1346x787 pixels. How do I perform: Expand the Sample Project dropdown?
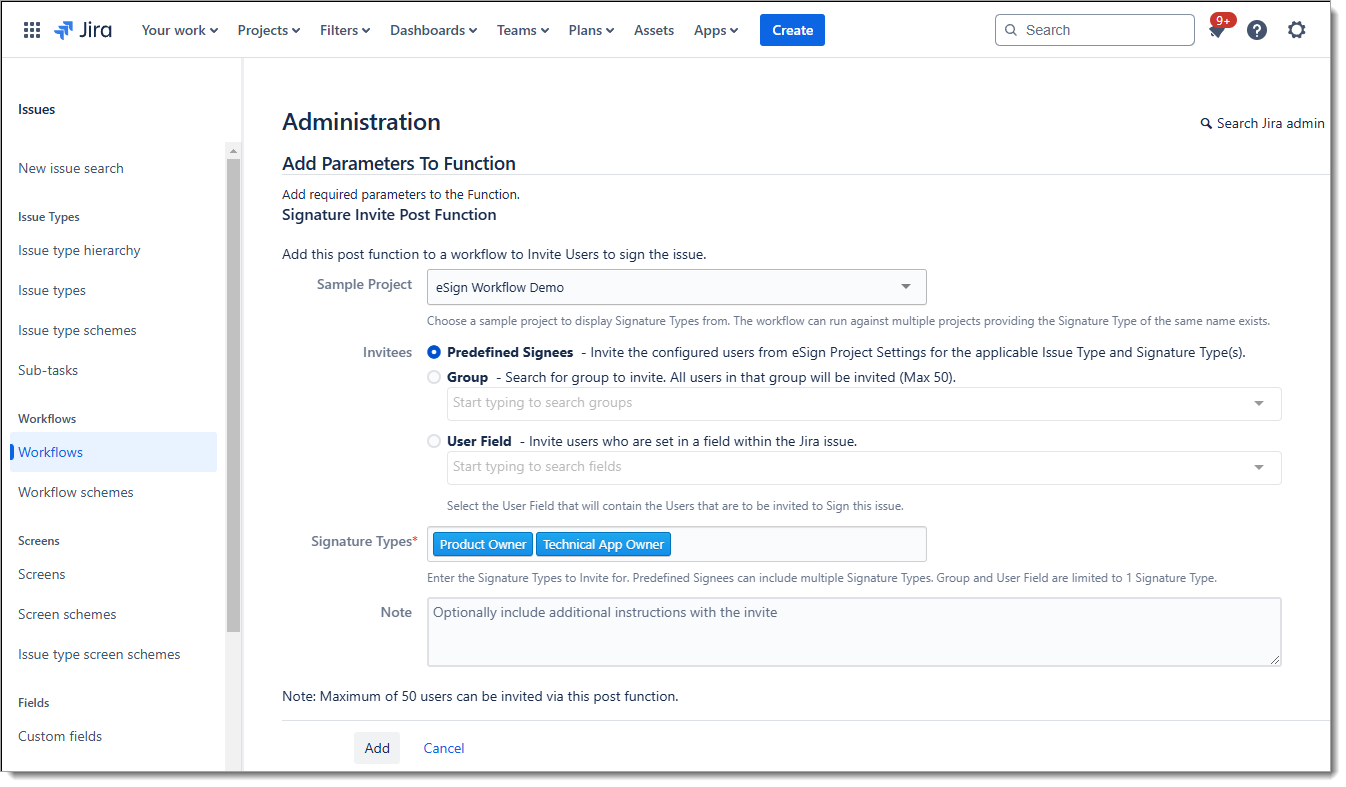[905, 287]
